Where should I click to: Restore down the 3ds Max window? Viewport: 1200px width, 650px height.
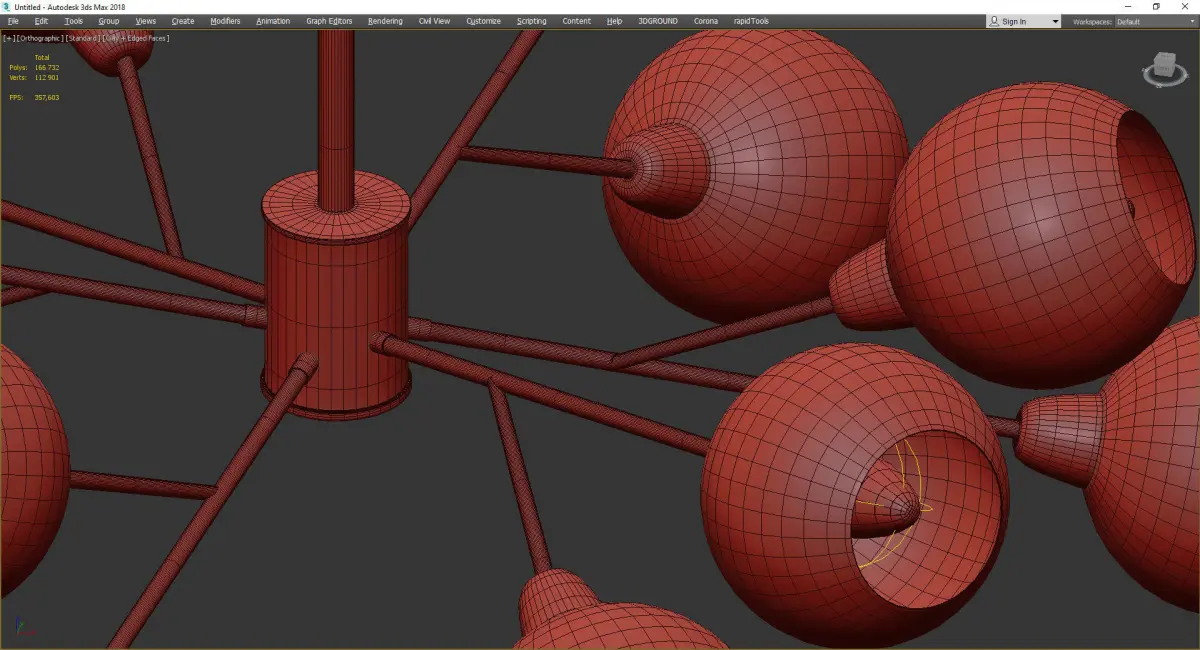[1156, 7]
